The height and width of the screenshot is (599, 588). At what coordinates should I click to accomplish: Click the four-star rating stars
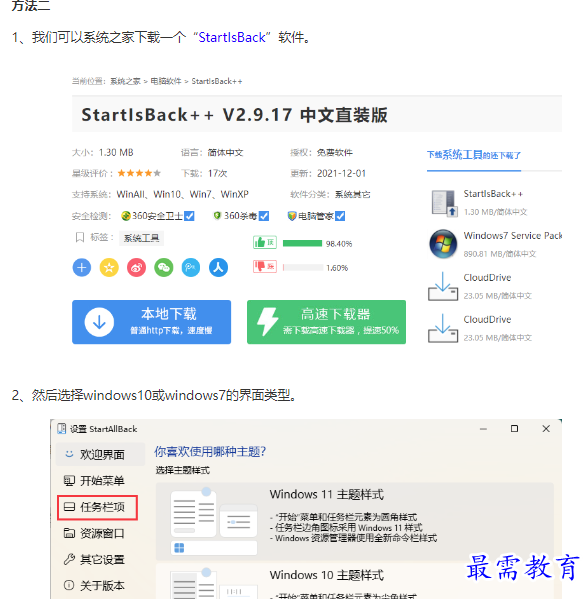[139, 173]
